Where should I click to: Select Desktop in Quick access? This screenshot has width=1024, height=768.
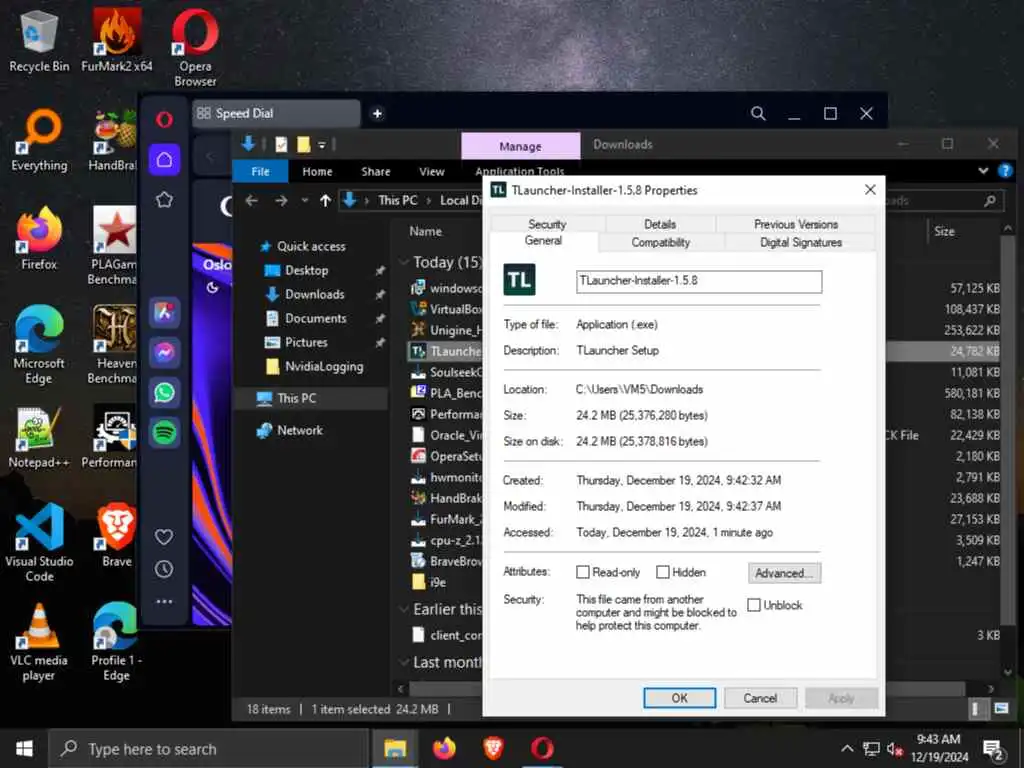click(x=307, y=270)
